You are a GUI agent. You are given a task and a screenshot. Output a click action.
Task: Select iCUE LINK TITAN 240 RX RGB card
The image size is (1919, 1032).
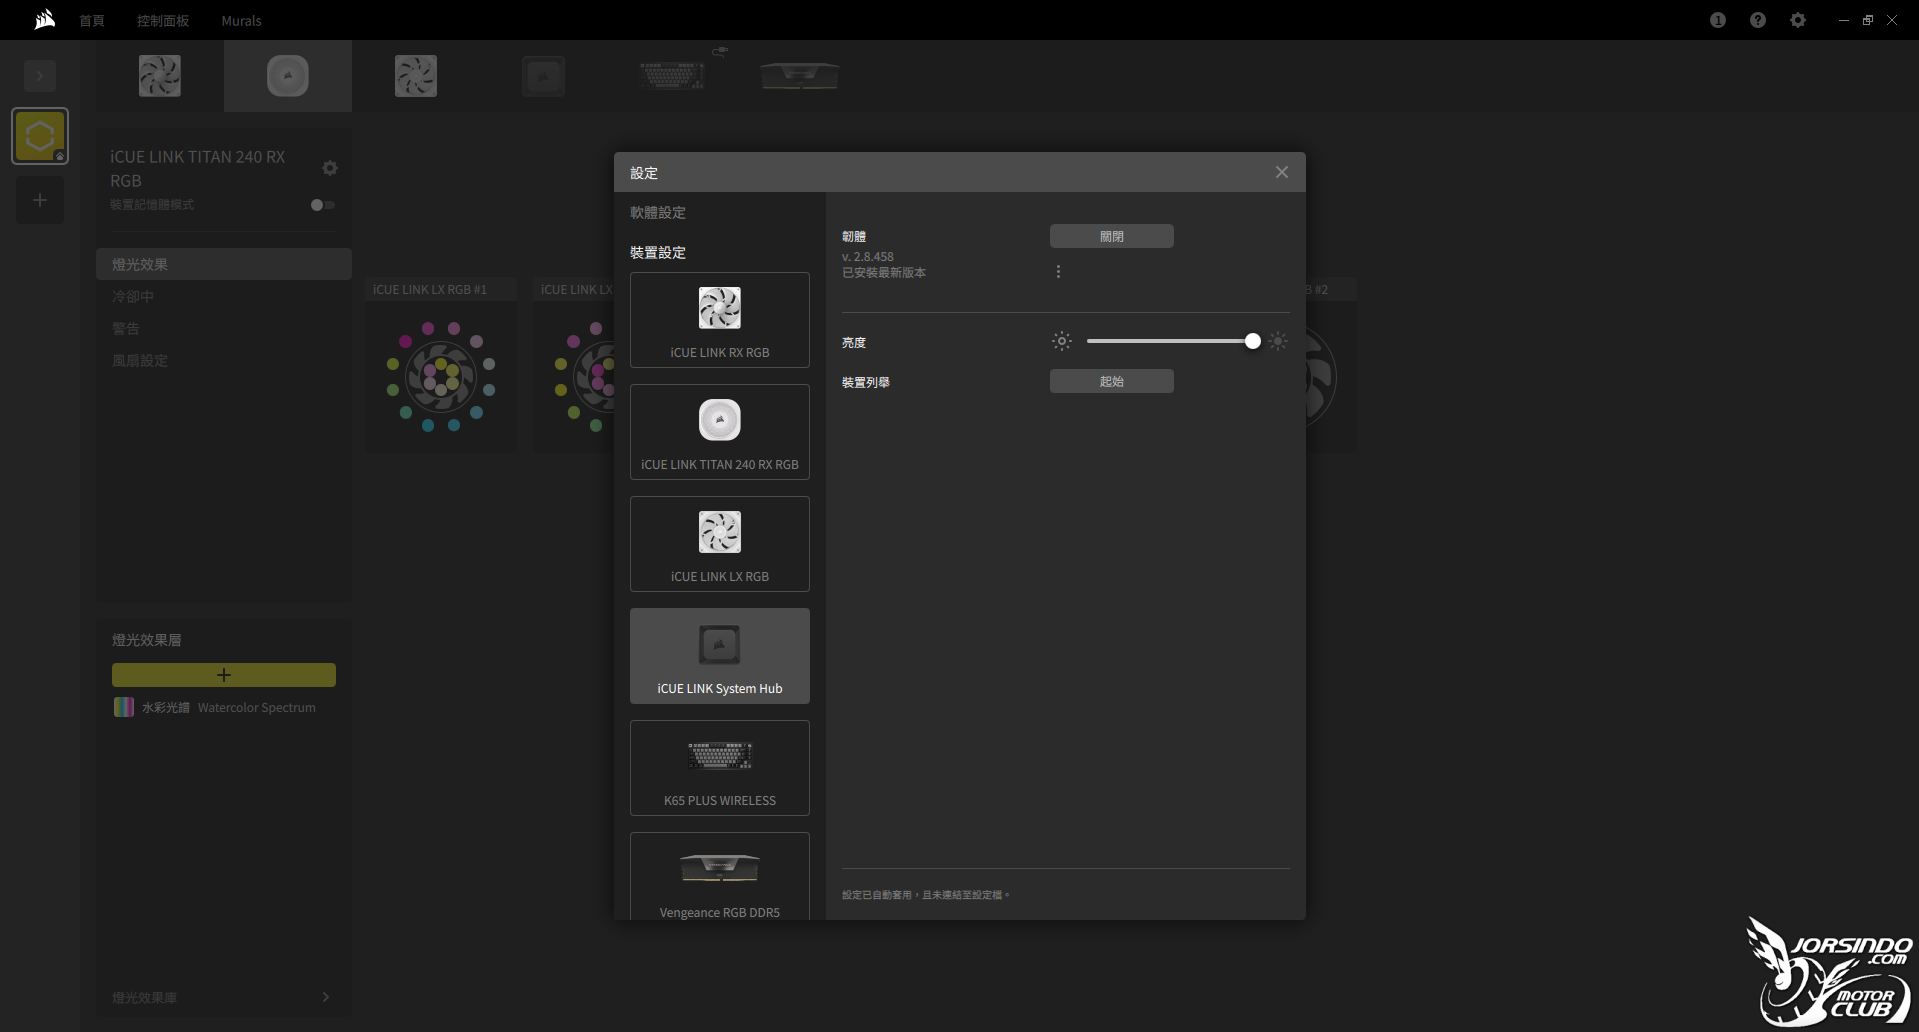720,432
